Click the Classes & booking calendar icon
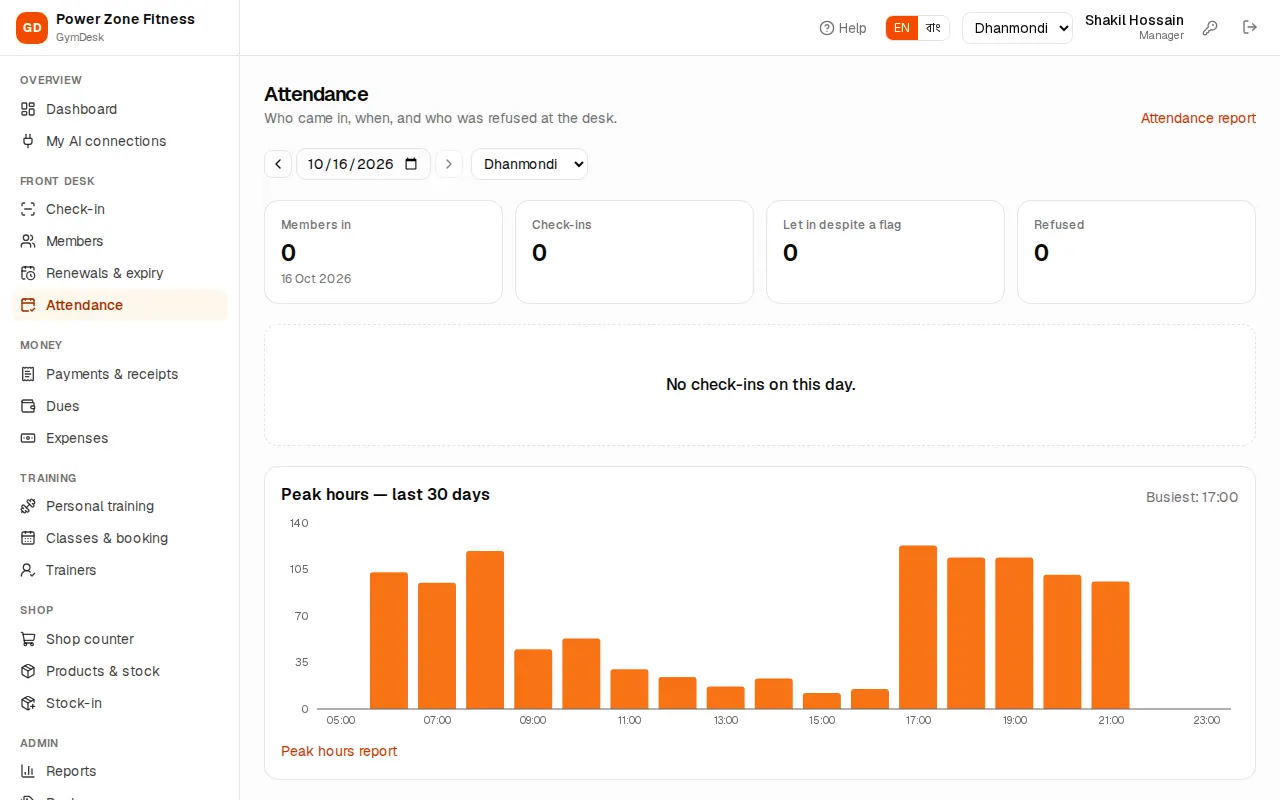Screen dimensions: 1280x800 (x=28, y=538)
